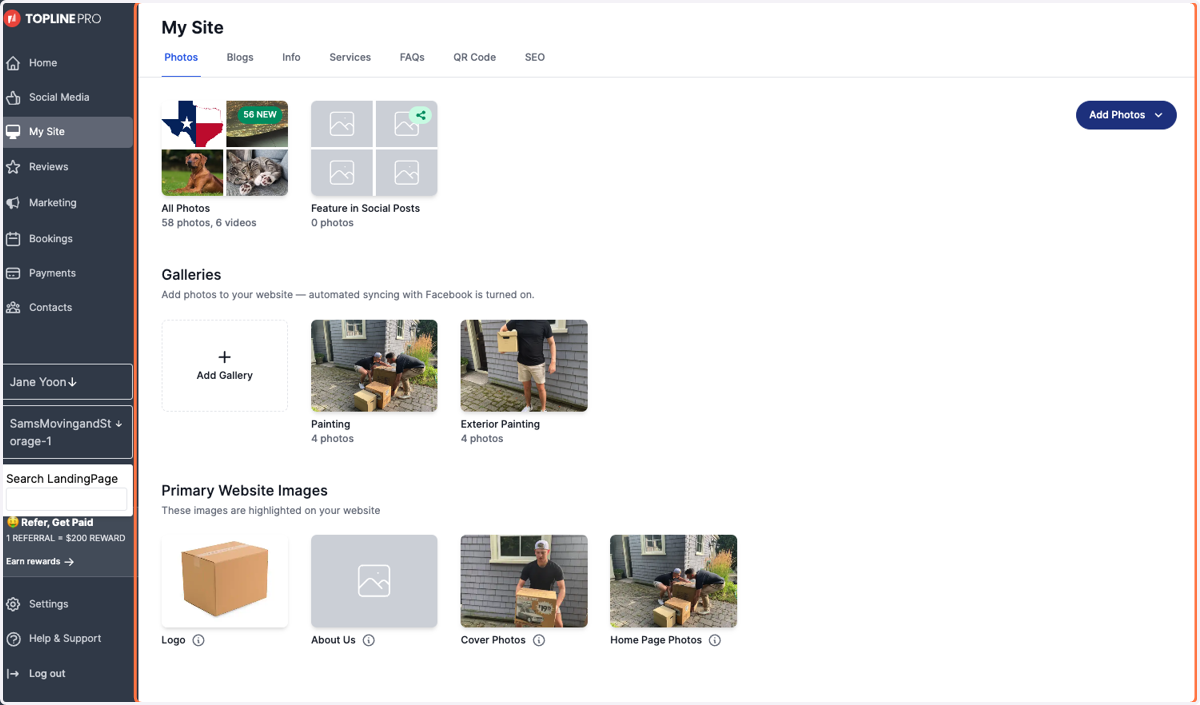Open the QR Code tab
Image resolution: width=1200 pixels, height=705 pixels.
pyautogui.click(x=474, y=57)
